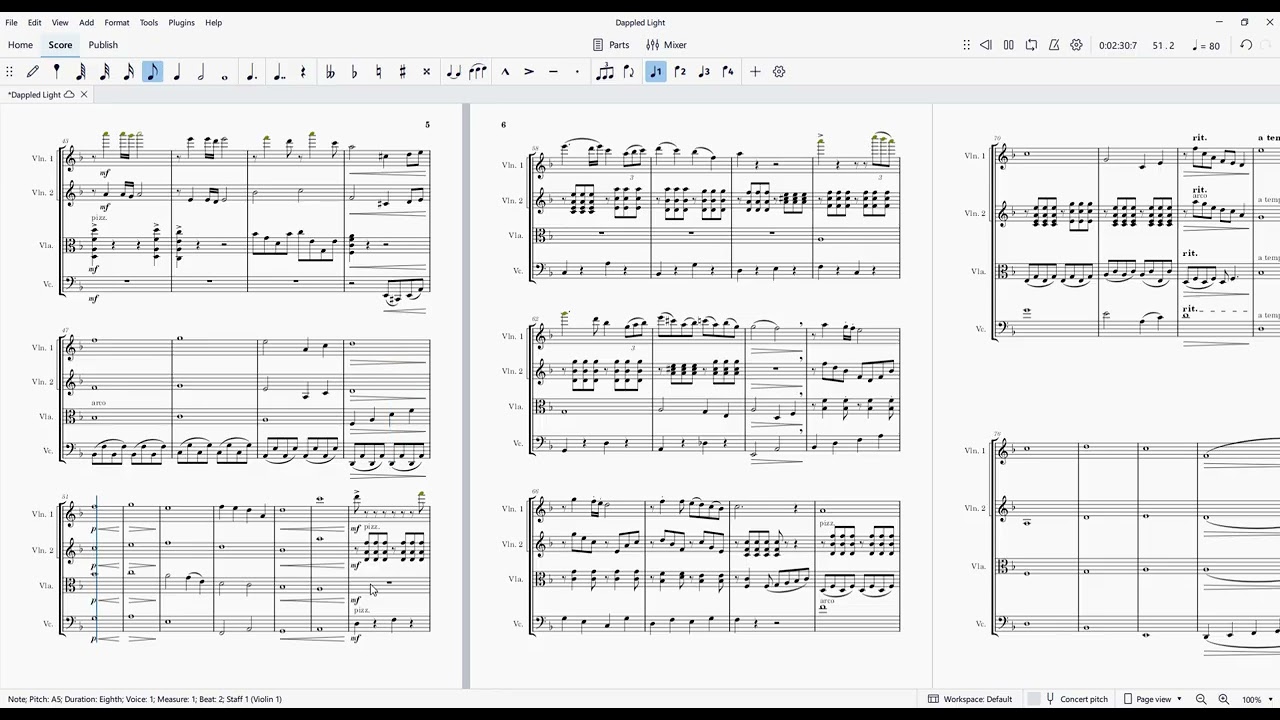Add marcato articulation
Viewport: 1280px width, 720px height.
click(x=505, y=72)
